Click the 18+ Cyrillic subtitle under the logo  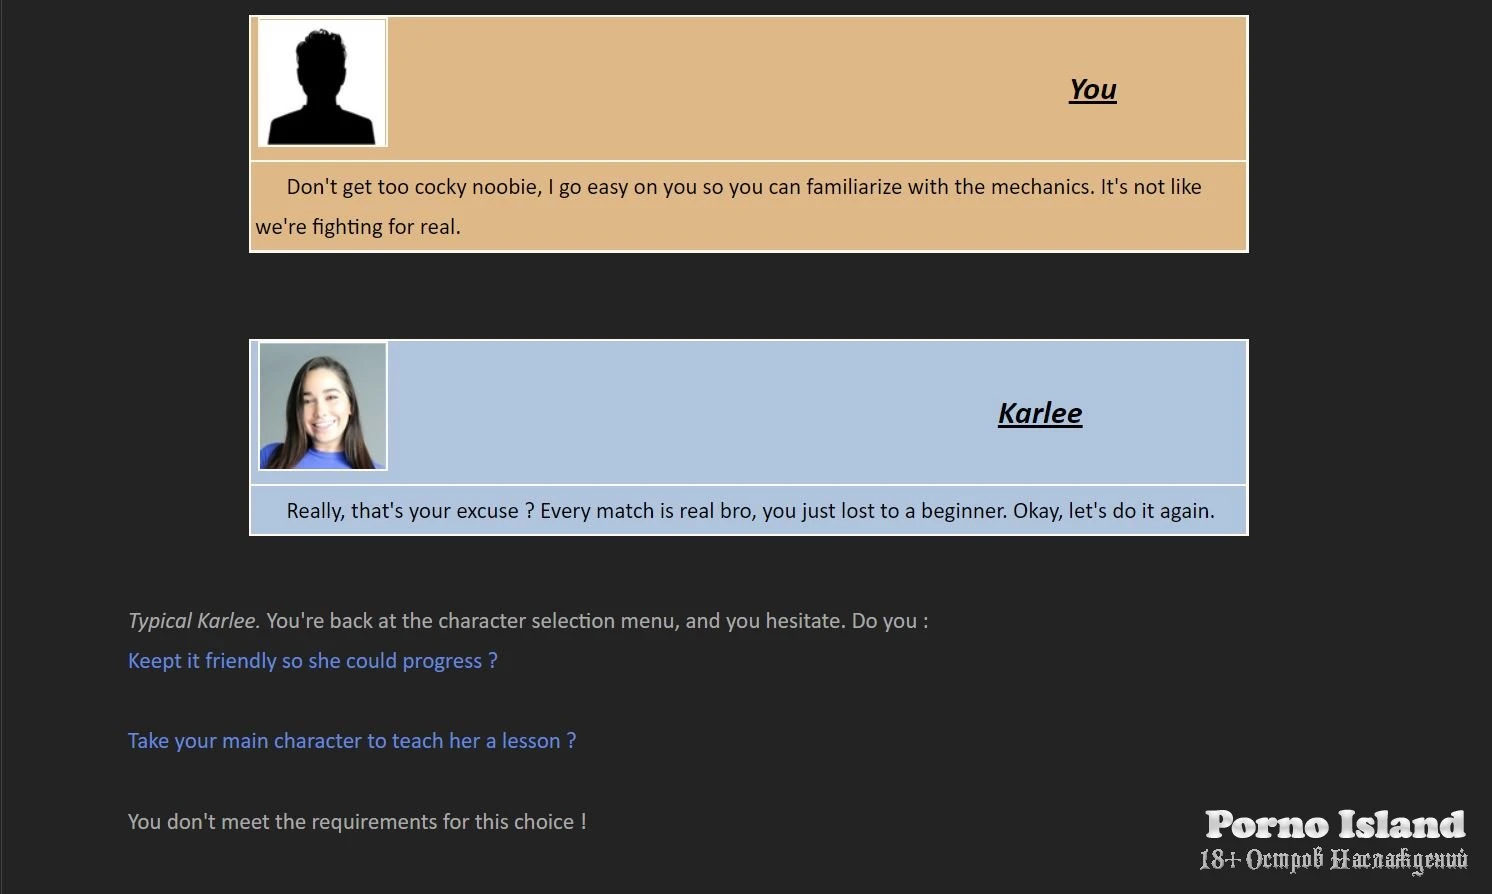(x=1332, y=860)
